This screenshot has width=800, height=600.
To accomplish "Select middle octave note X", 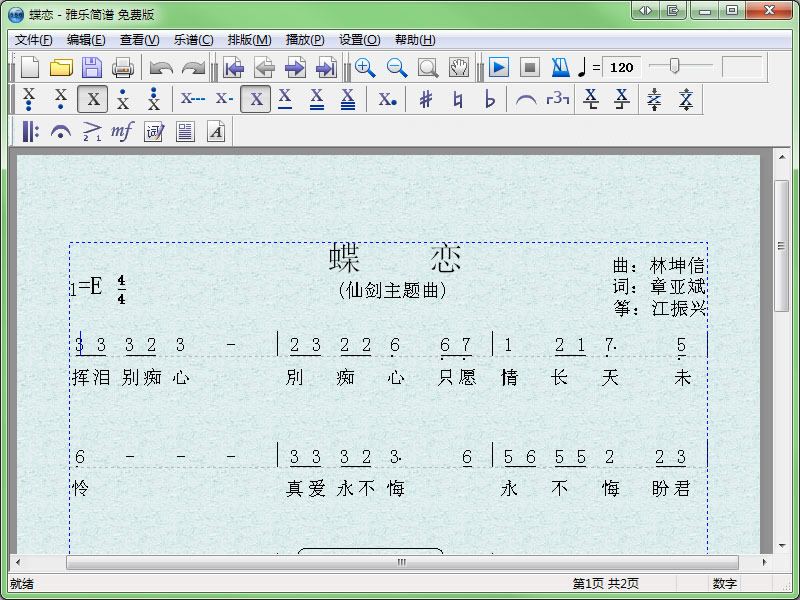I will 93,99.
